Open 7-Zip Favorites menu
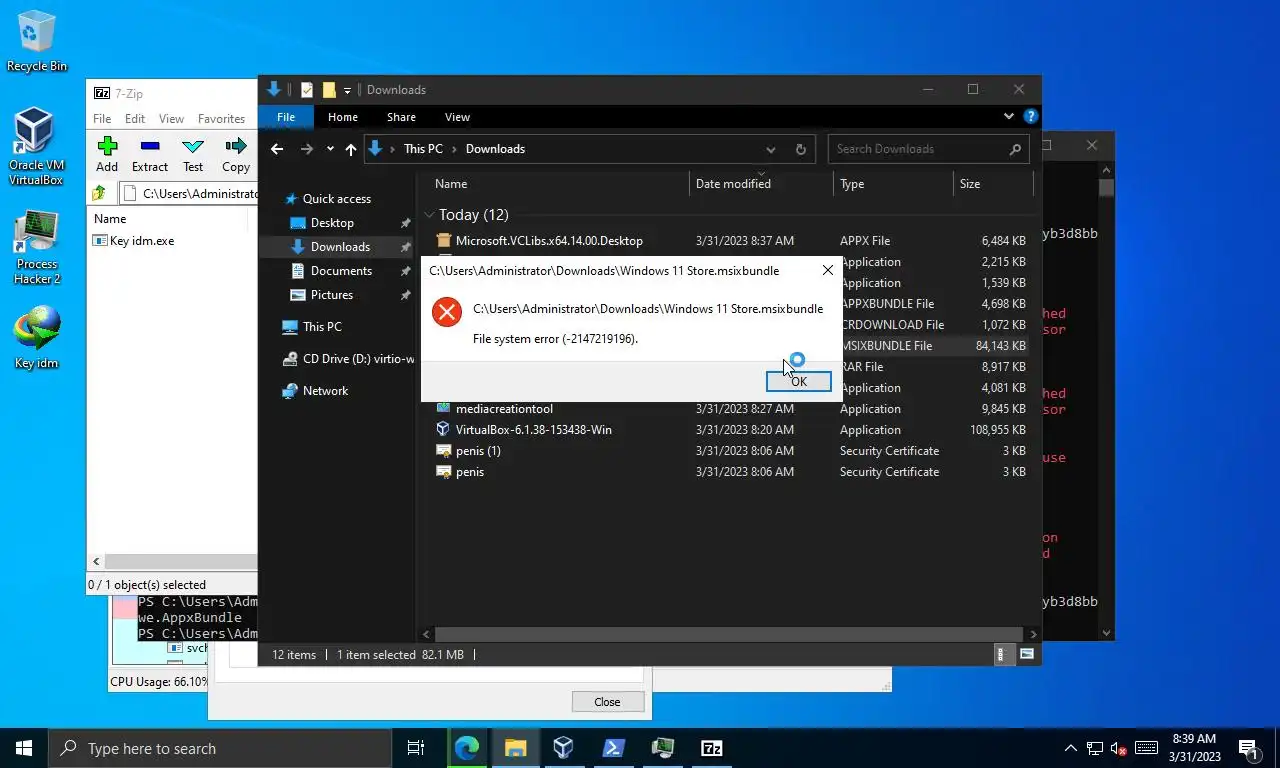The width and height of the screenshot is (1280, 768). (221, 118)
